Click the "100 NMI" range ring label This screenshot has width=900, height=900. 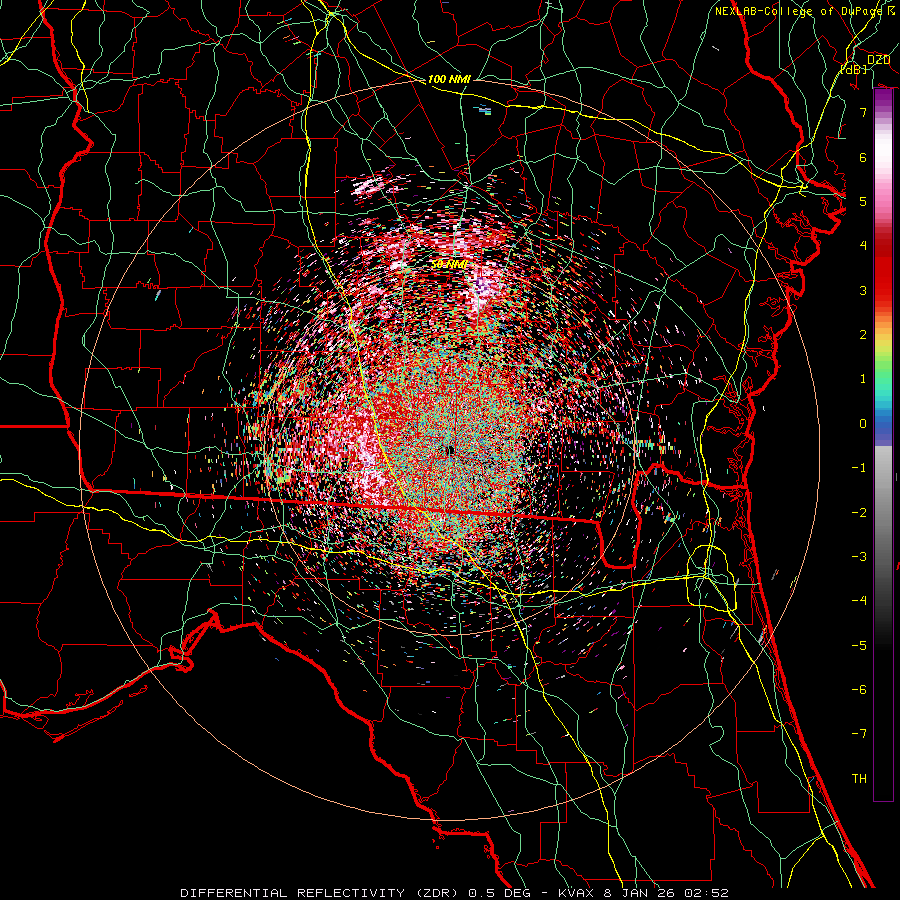449,79
